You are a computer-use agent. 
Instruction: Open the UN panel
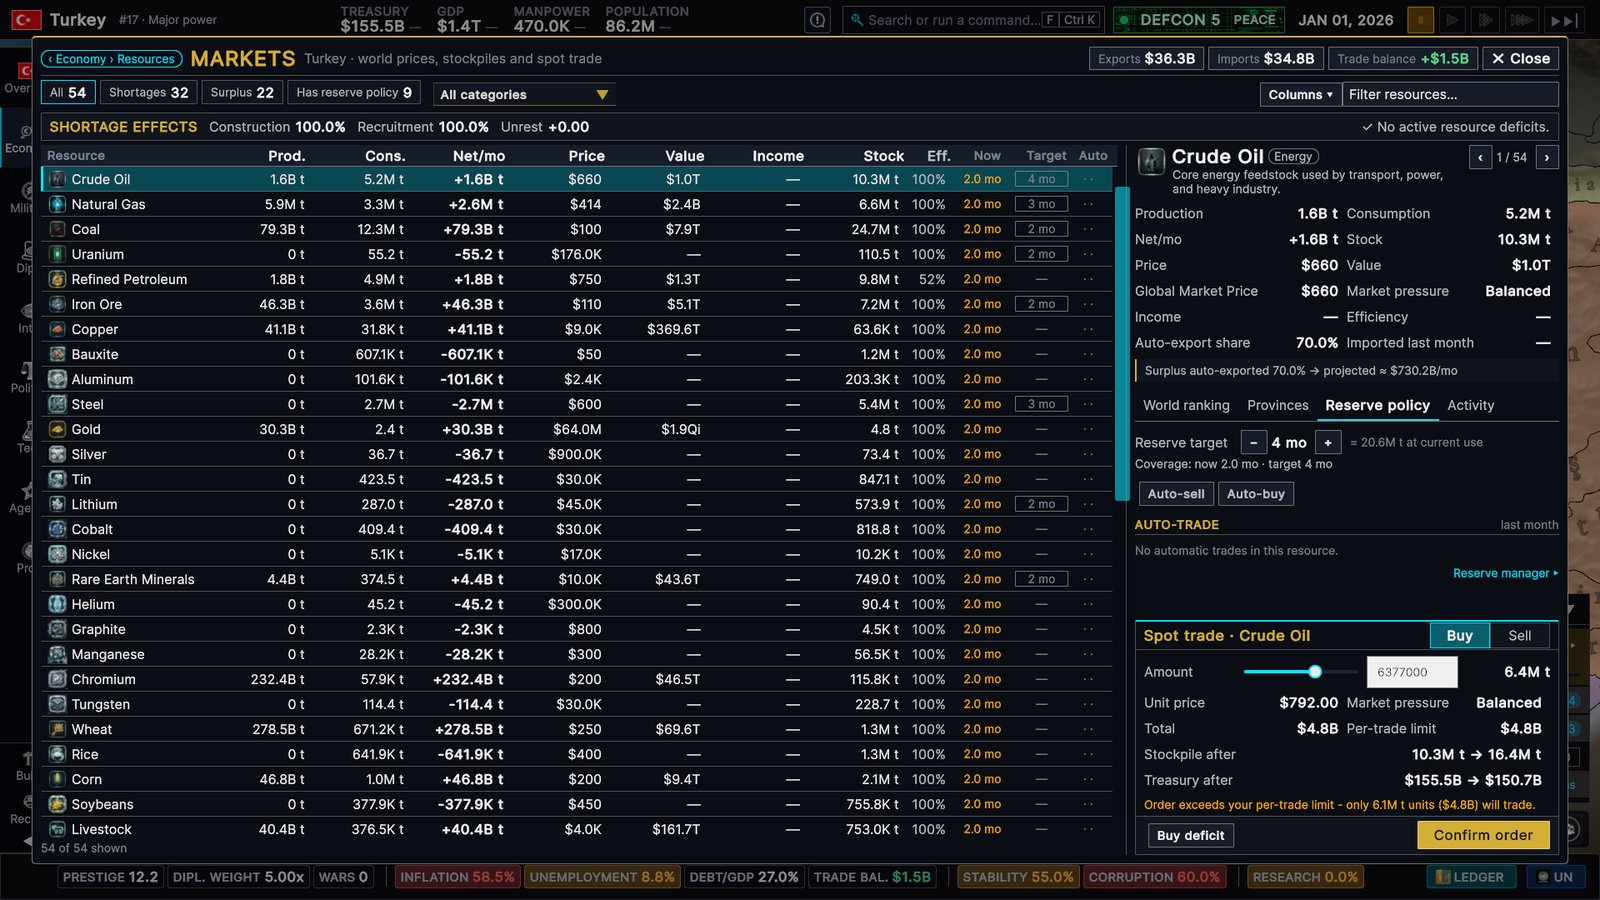click(x=1555, y=877)
